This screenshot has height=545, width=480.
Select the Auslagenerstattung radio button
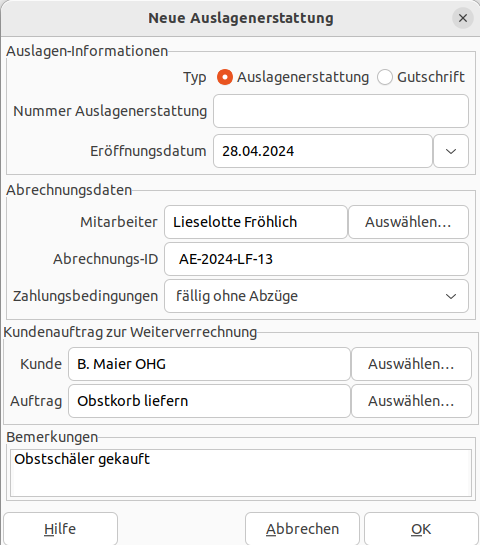[x=225, y=77]
